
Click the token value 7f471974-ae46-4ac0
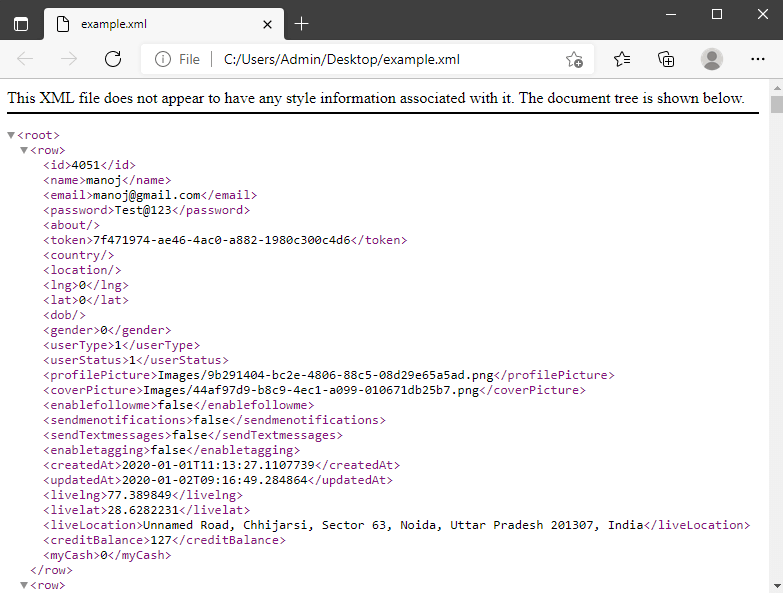[222, 240]
